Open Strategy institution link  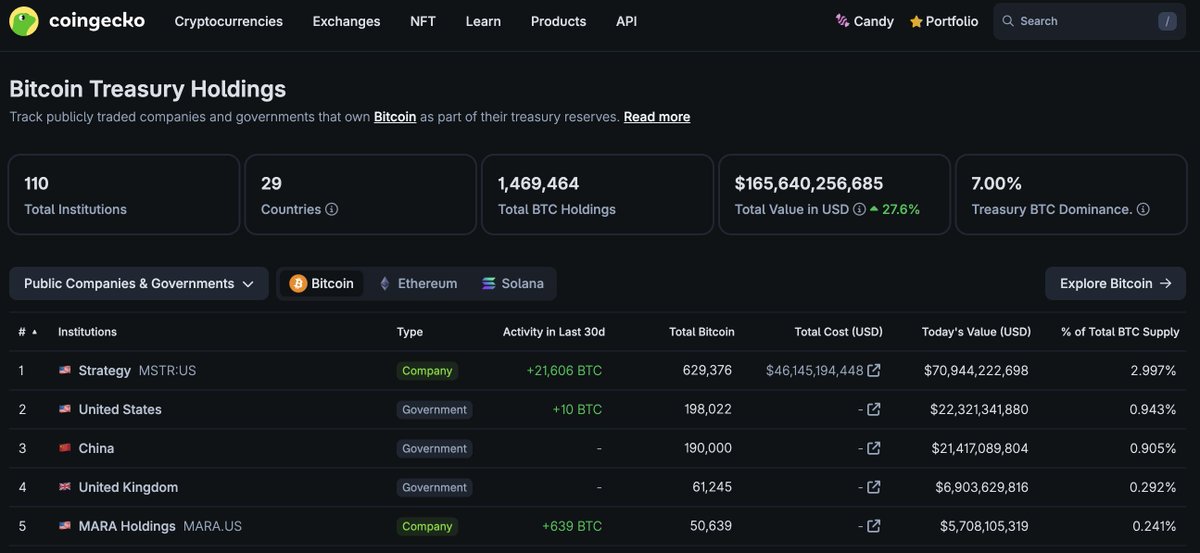click(105, 371)
